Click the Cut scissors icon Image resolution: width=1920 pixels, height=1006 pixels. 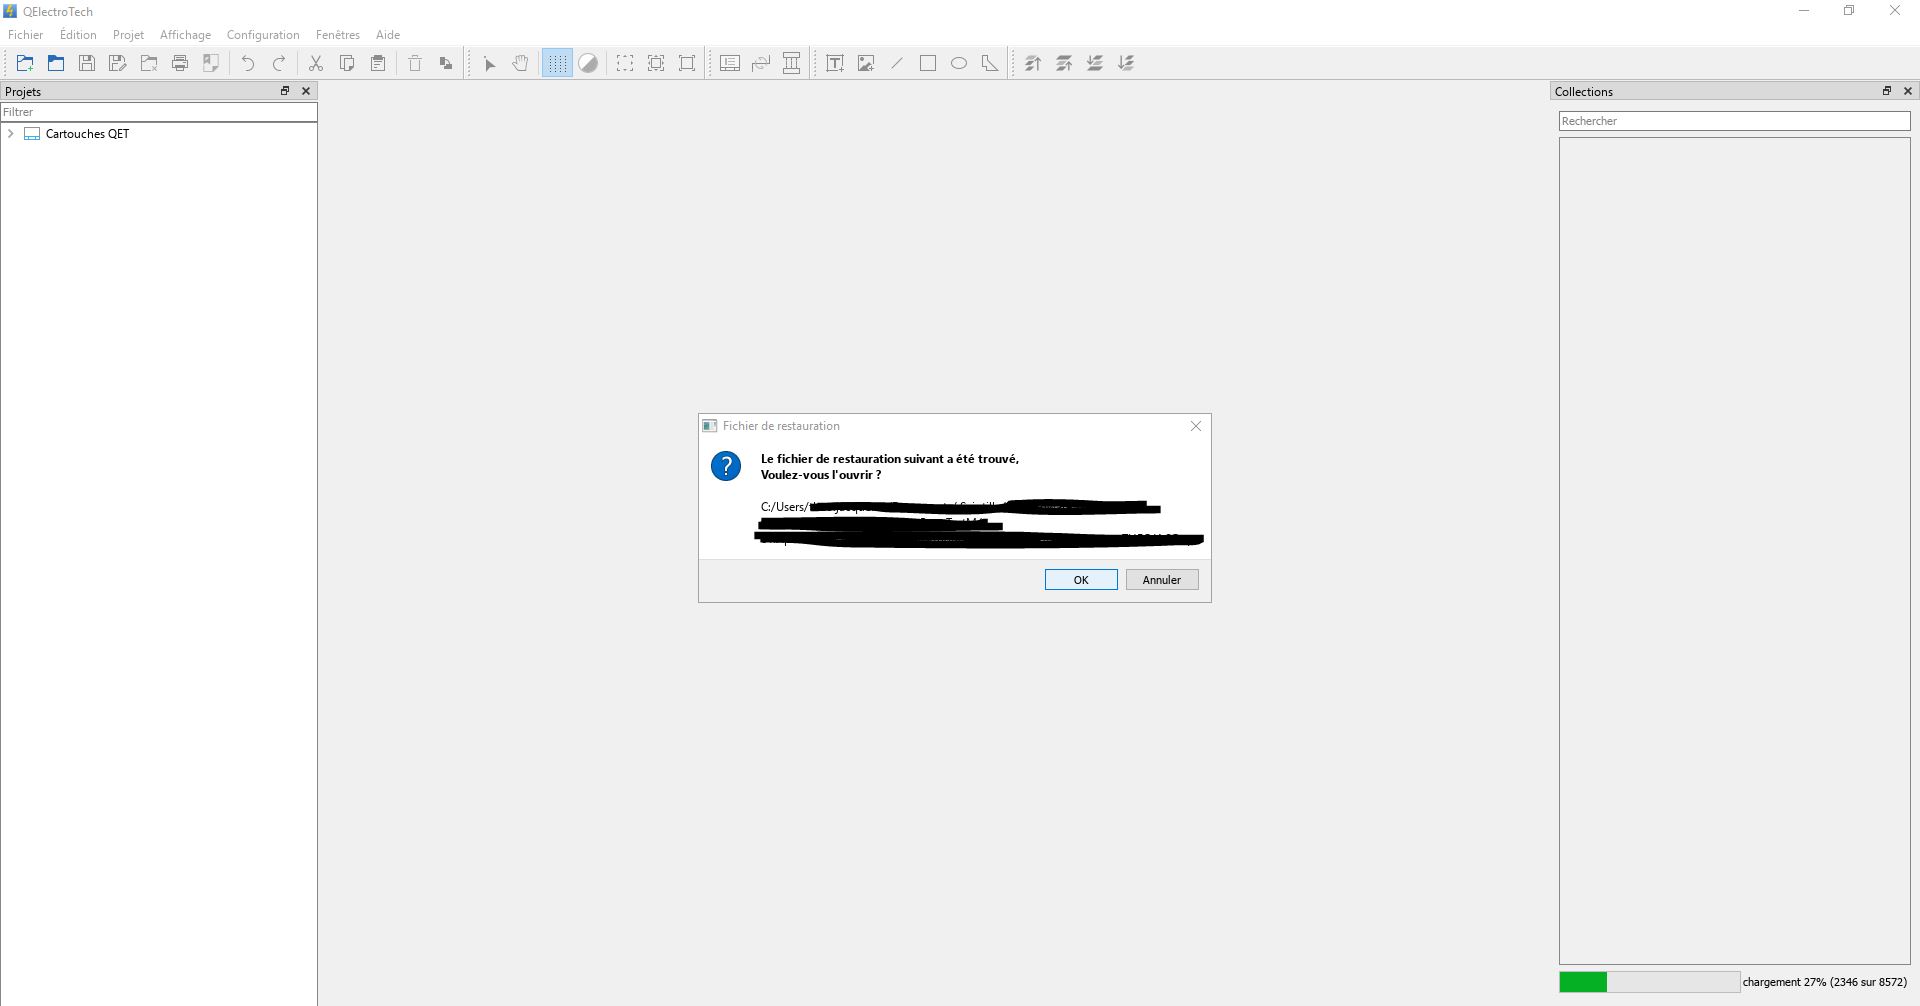pyautogui.click(x=316, y=63)
